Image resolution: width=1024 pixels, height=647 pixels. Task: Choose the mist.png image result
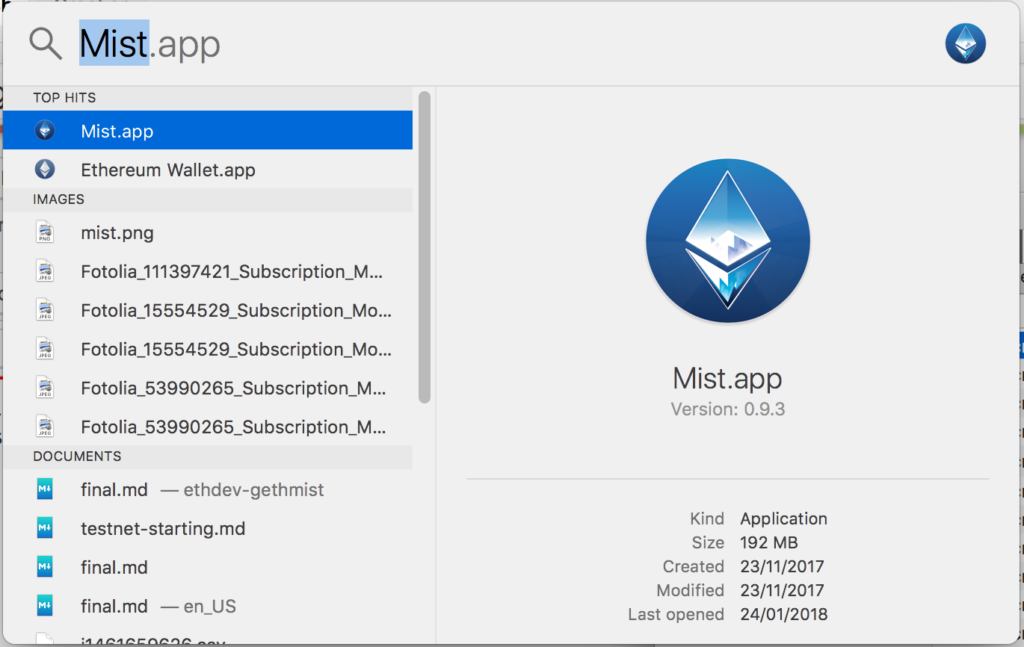pos(117,233)
